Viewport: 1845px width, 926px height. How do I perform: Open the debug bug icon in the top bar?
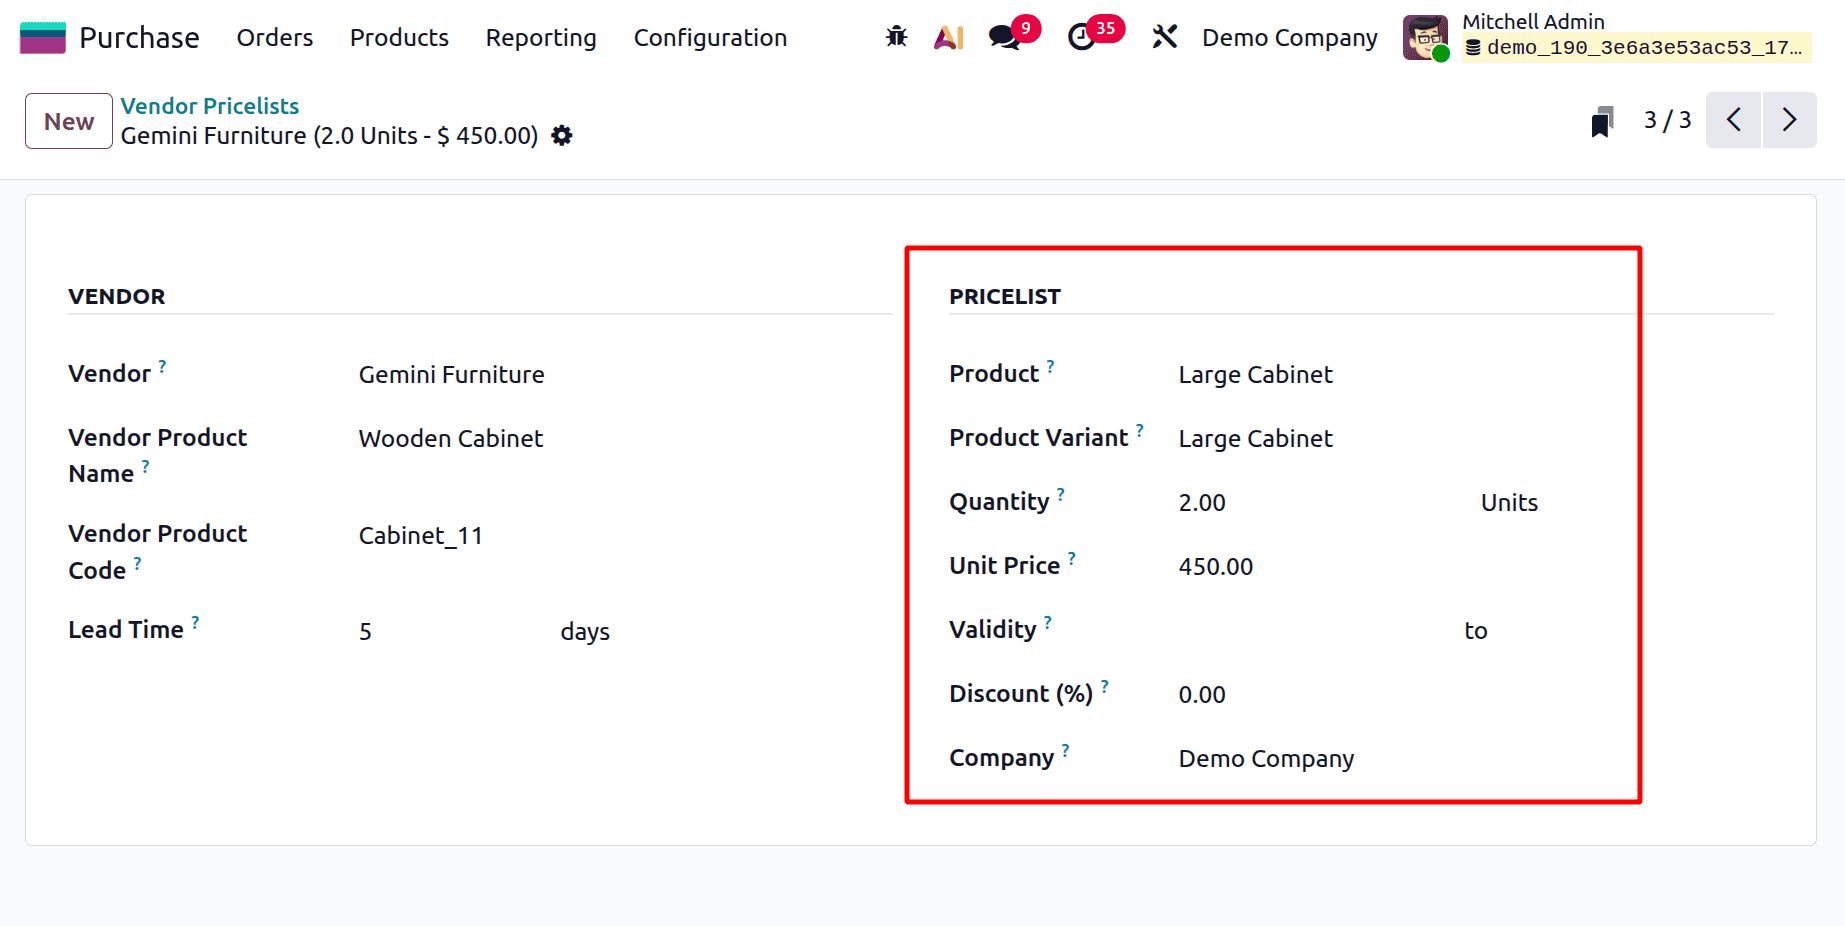coord(895,36)
